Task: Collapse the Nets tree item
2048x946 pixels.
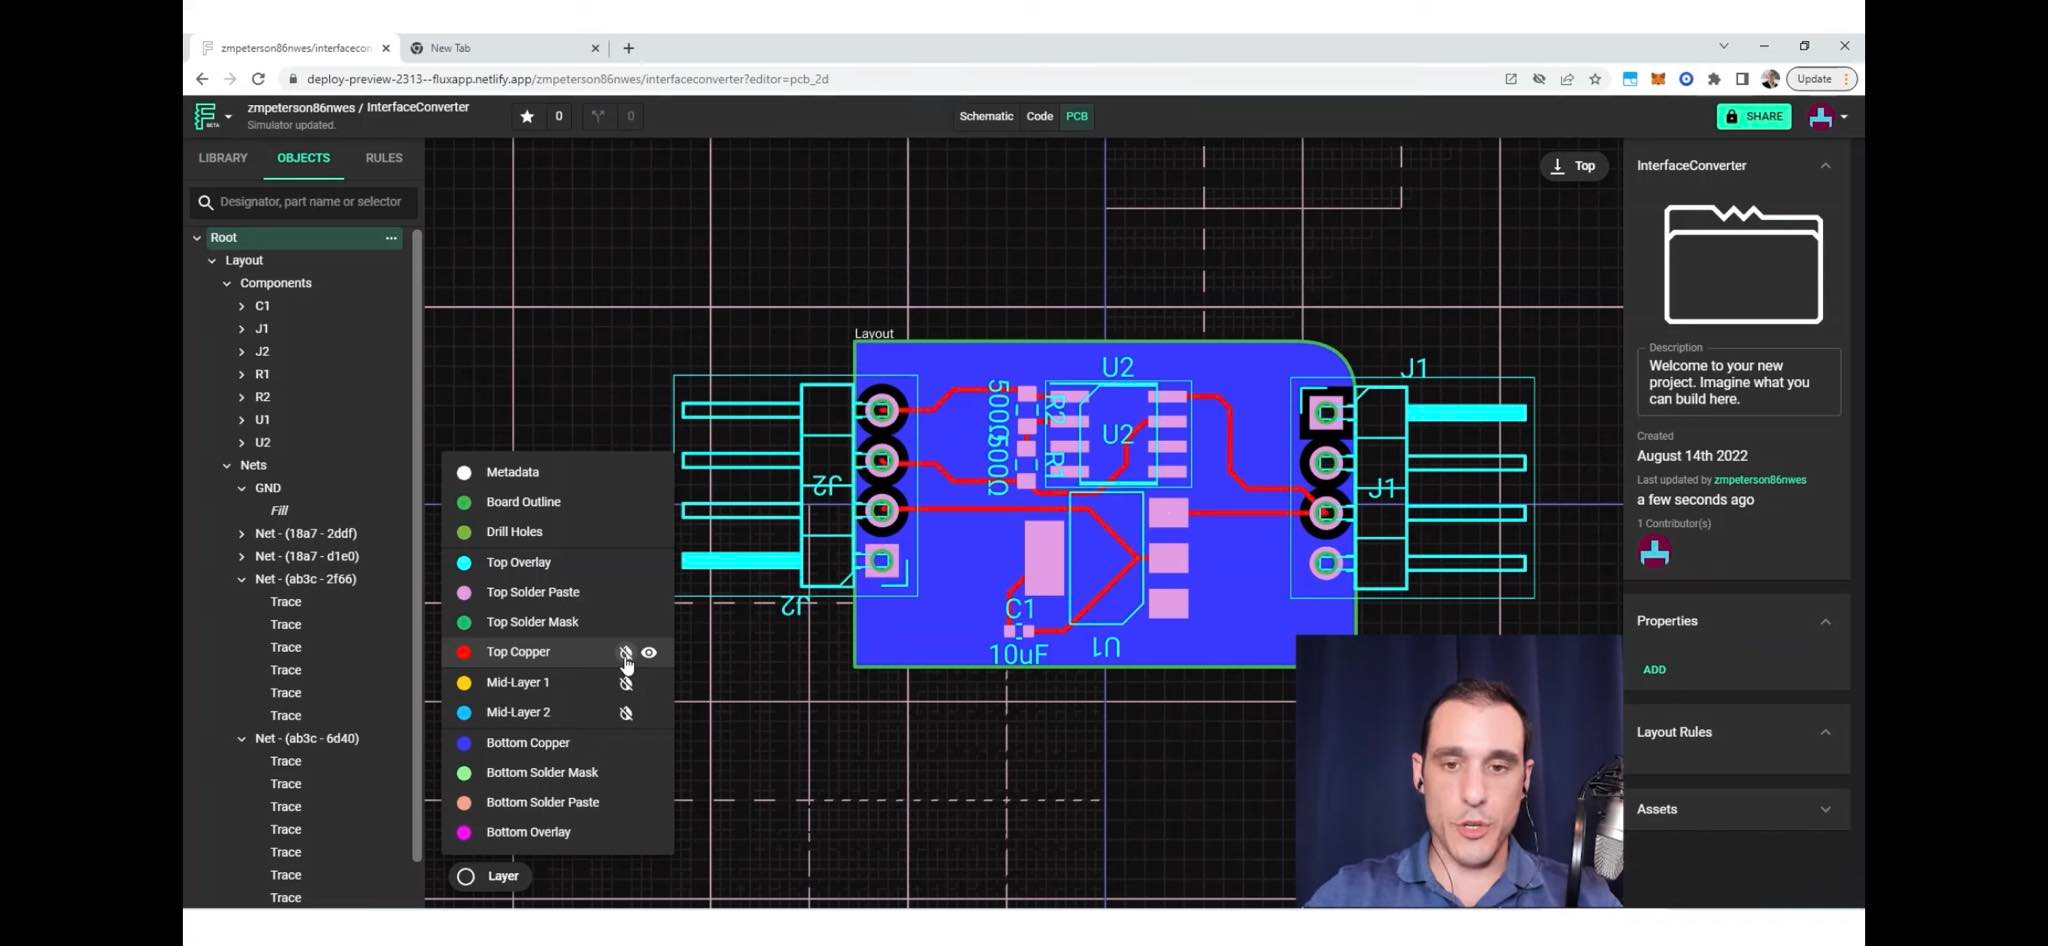Action: pos(227,465)
